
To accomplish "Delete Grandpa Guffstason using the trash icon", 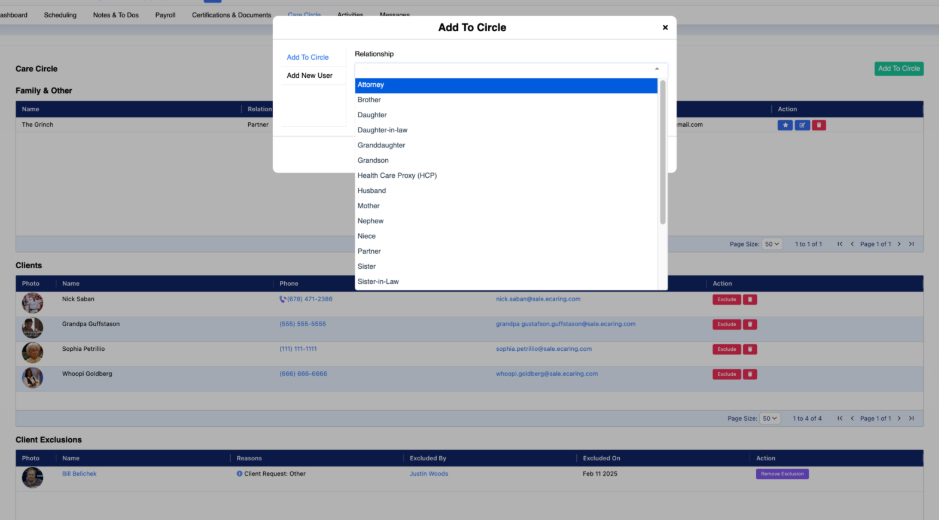I will (750, 324).
